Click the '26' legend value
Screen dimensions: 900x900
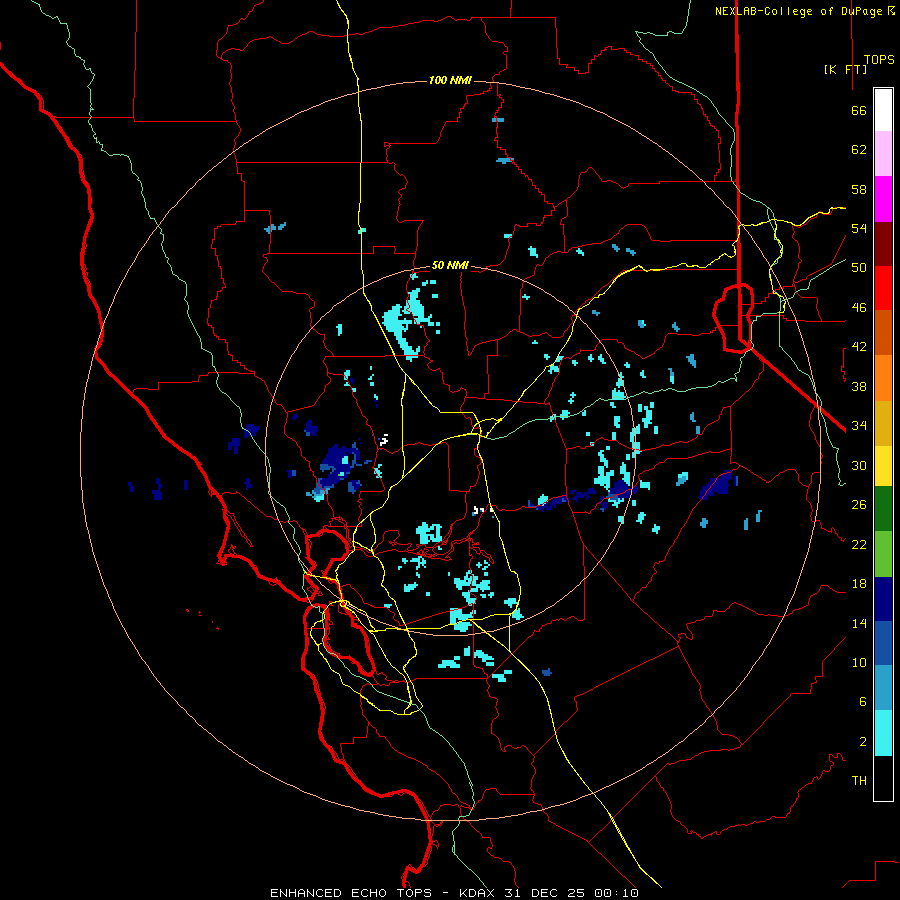pos(859,505)
